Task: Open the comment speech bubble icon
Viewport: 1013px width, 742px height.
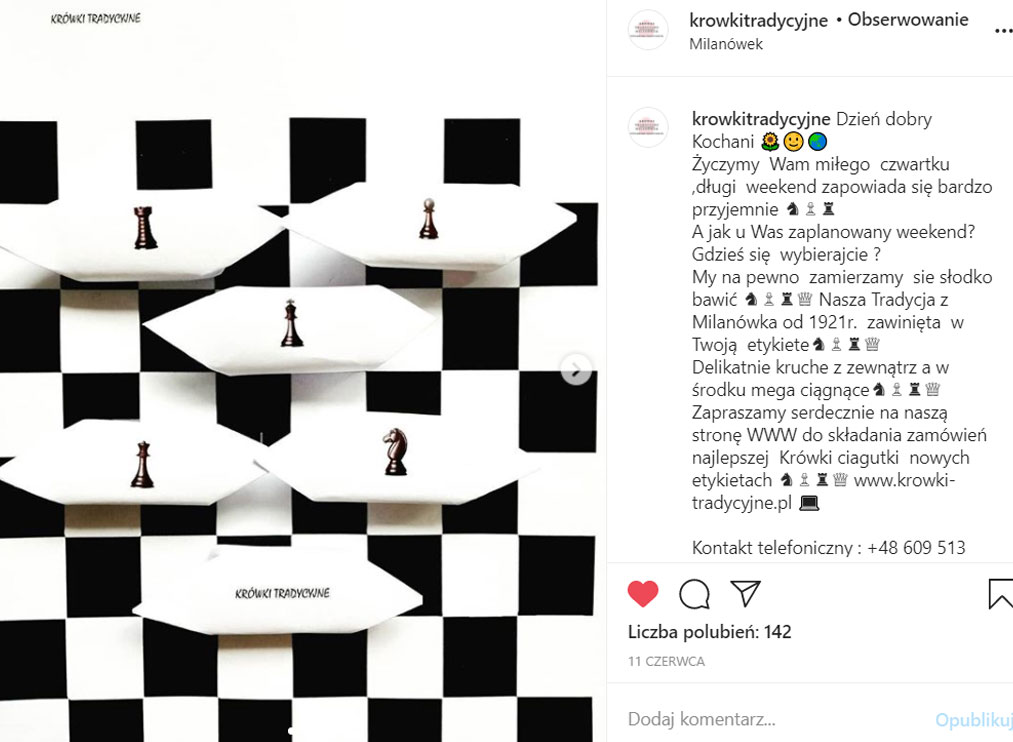Action: point(694,594)
